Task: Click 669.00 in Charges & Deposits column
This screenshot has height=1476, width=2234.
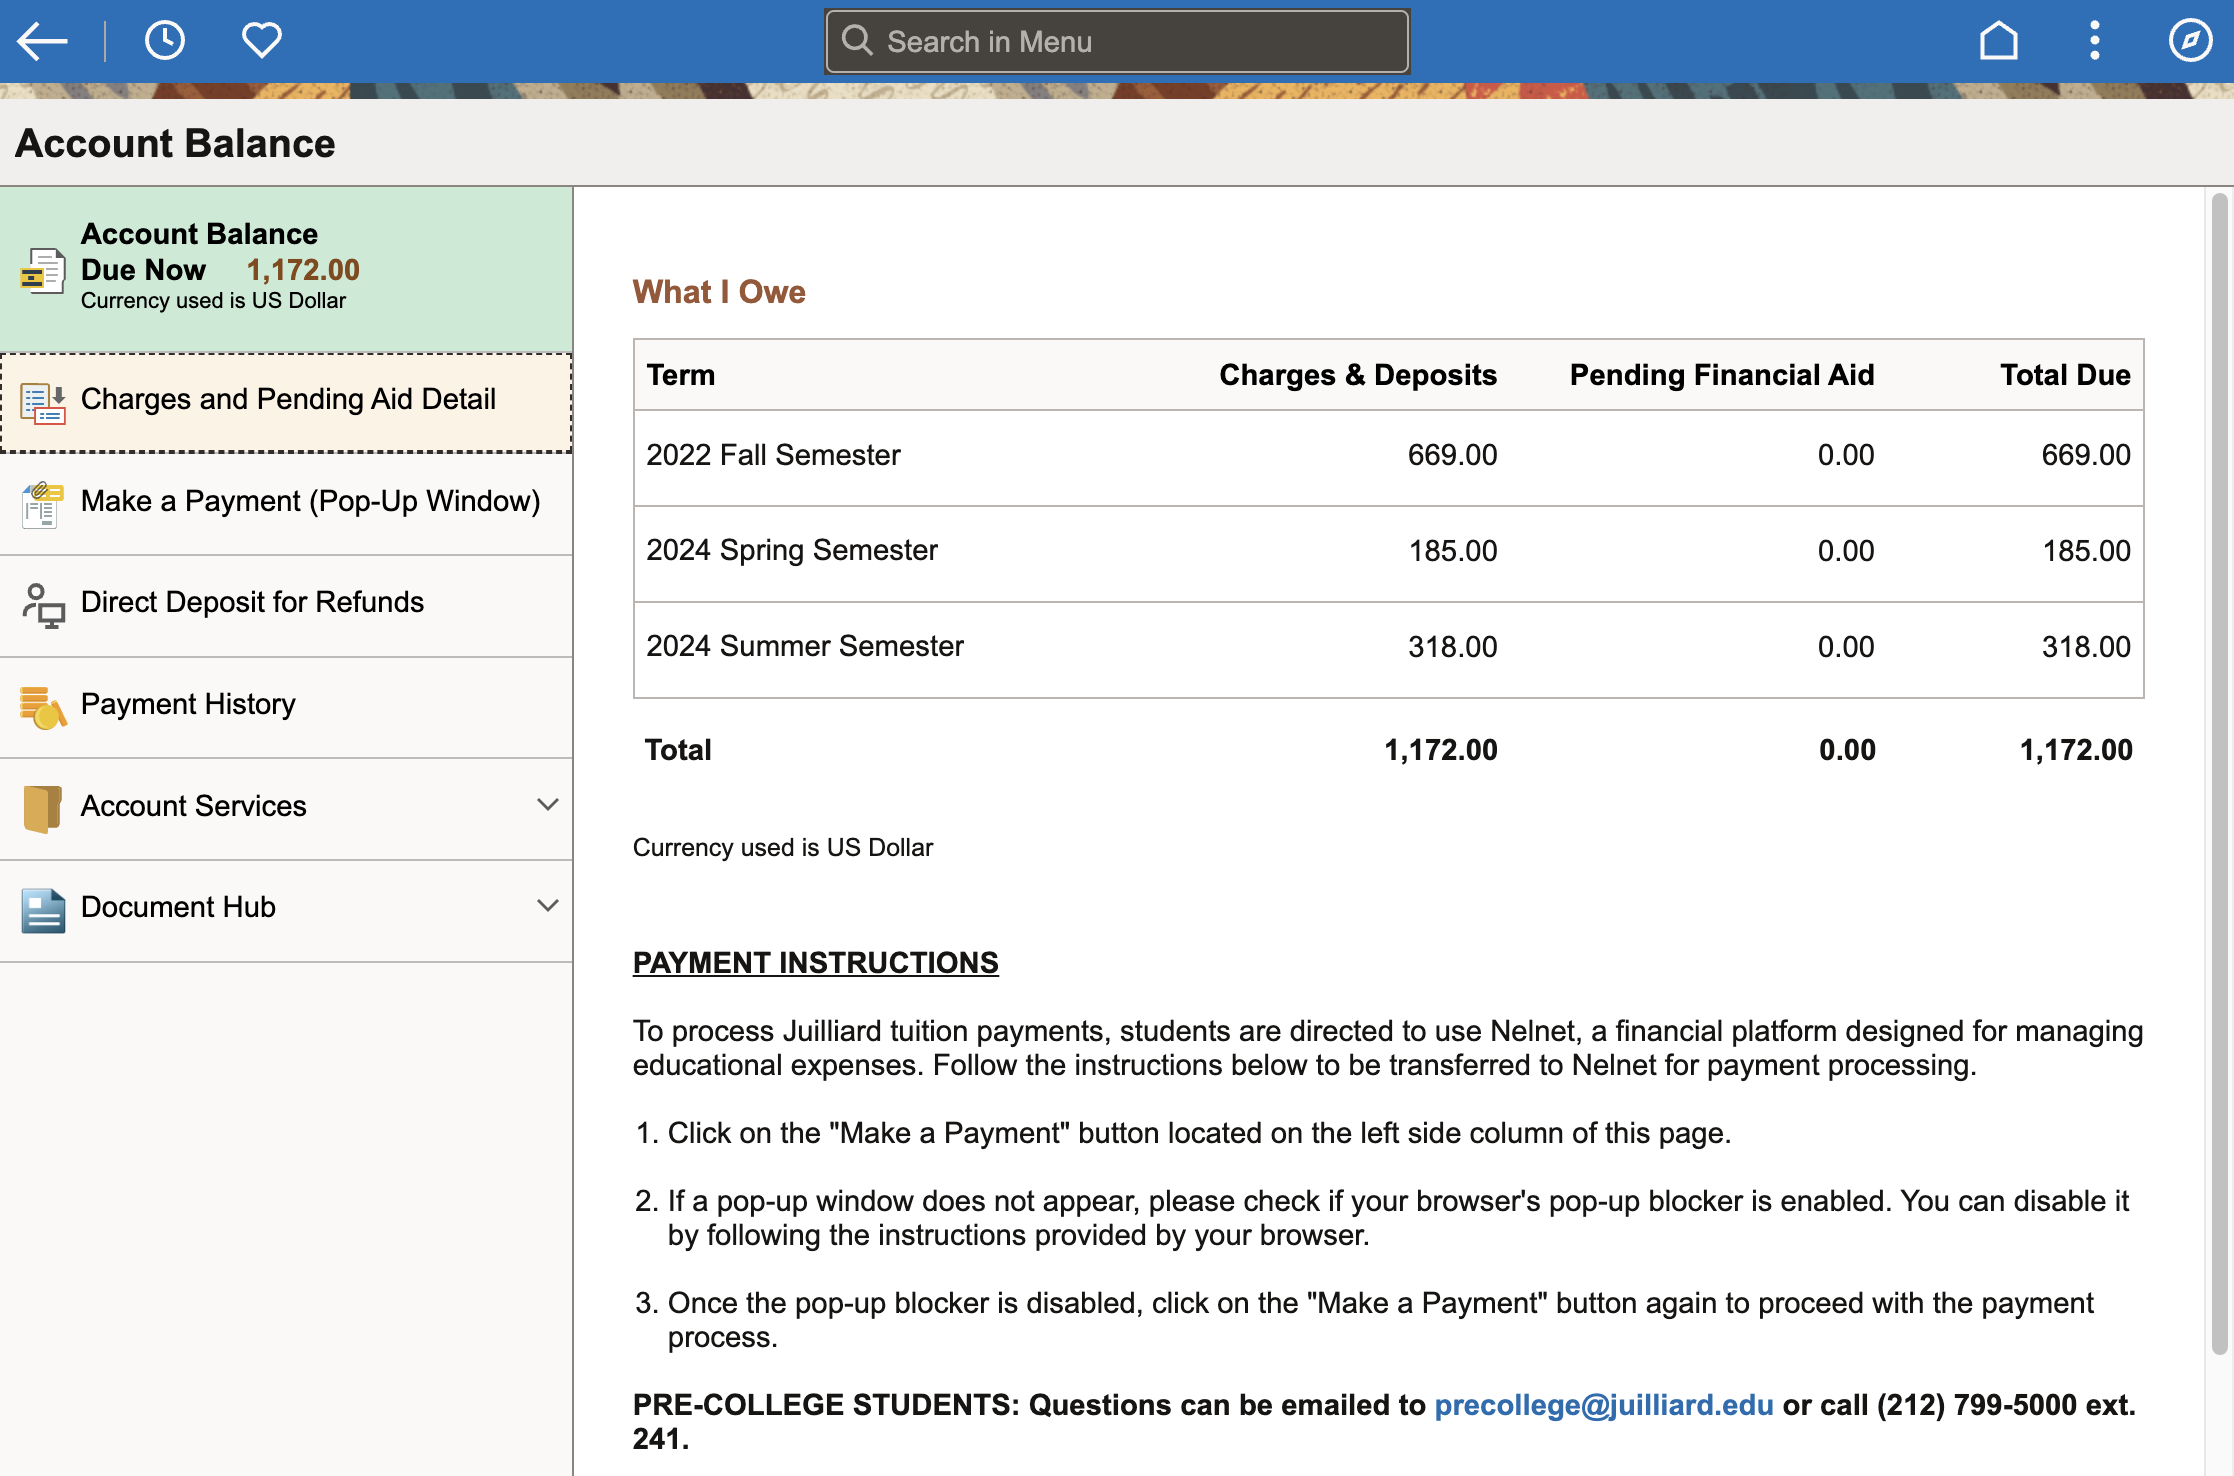Action: coord(1452,455)
